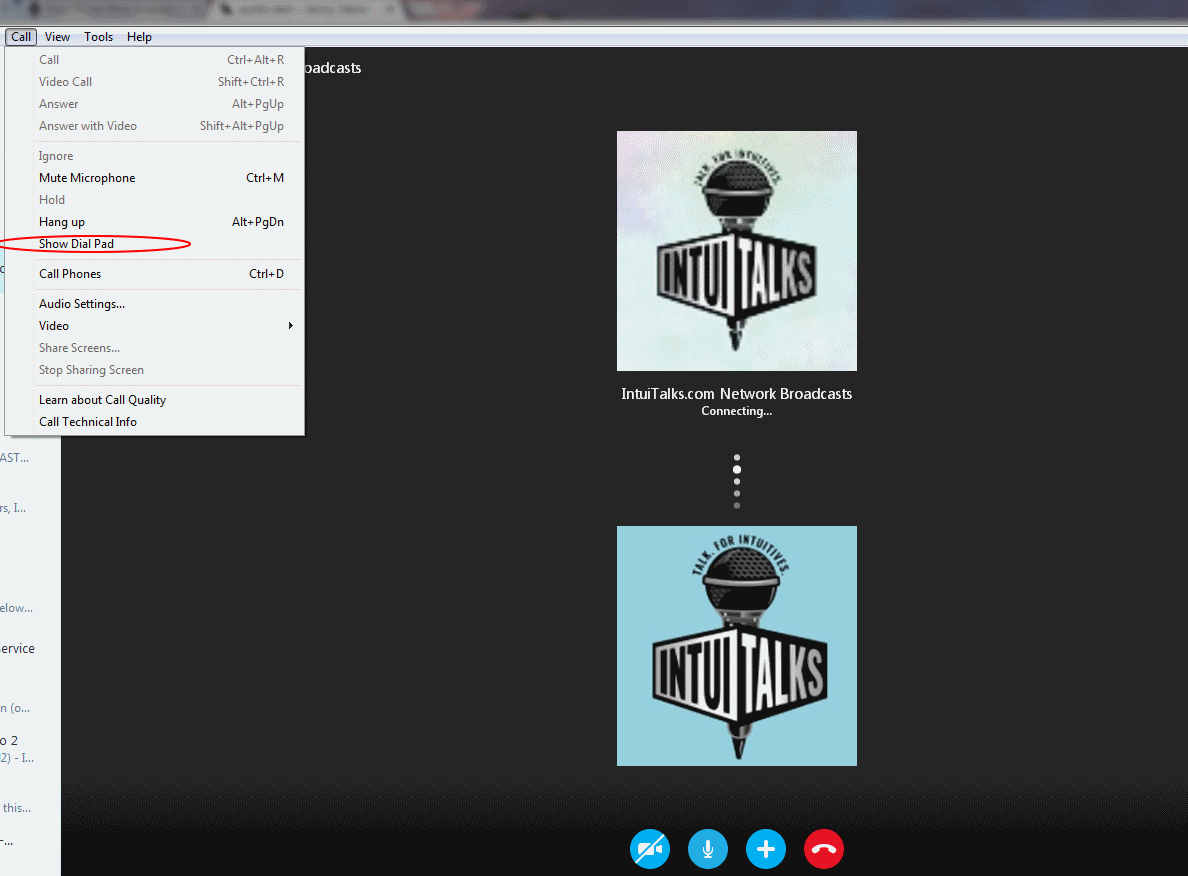This screenshot has width=1188, height=876.
Task: Click the upper IntuiTalks contact avatar
Action: pos(736,251)
